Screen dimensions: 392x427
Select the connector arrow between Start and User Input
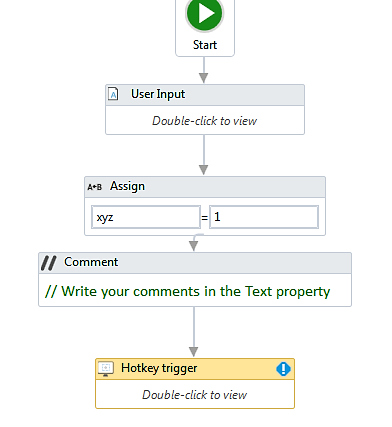204,70
